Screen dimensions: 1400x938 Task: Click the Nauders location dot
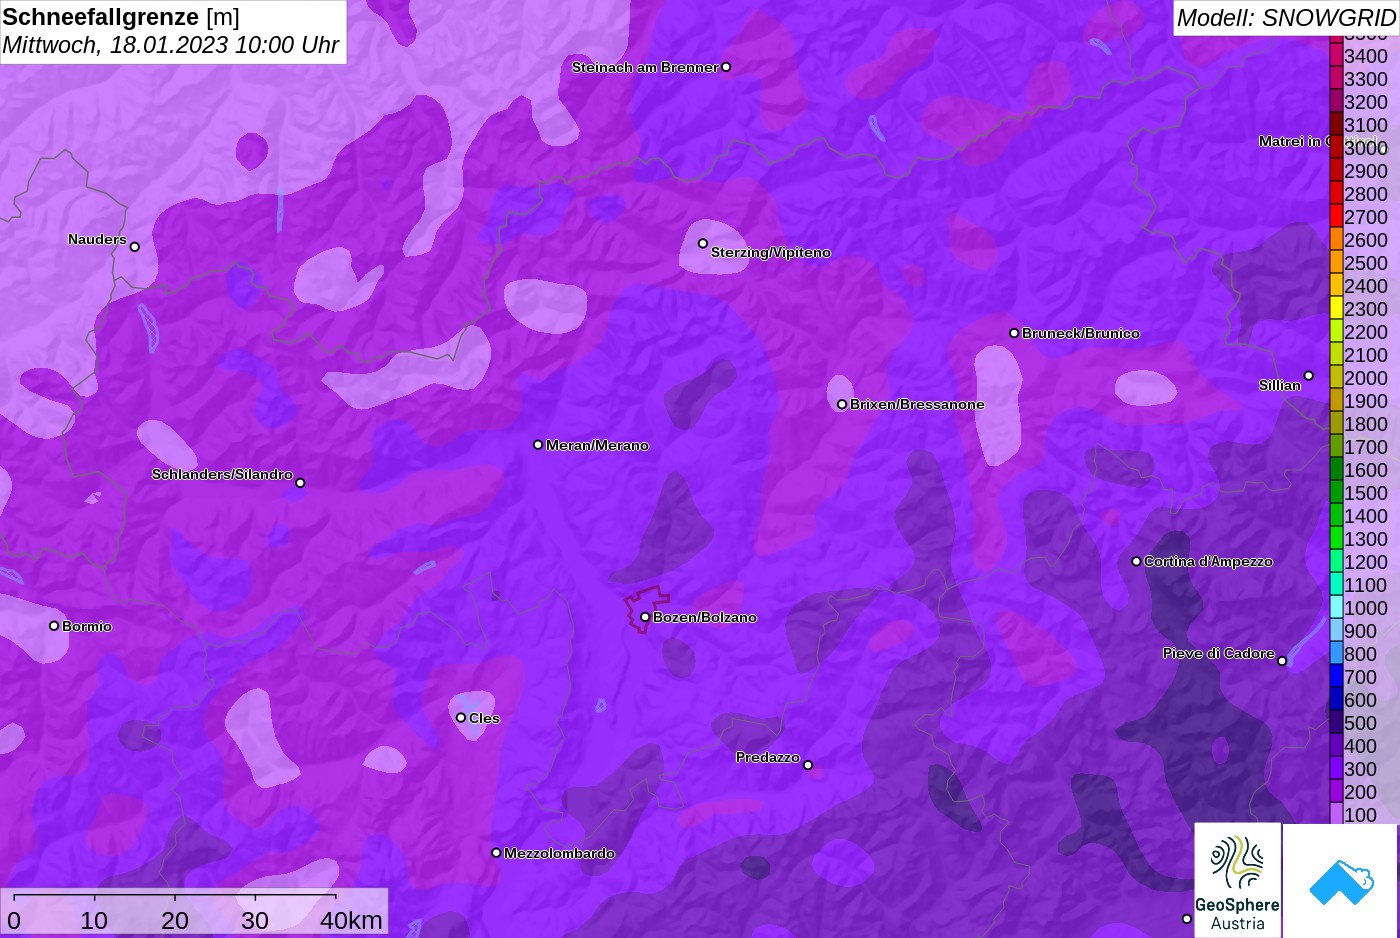click(x=135, y=247)
